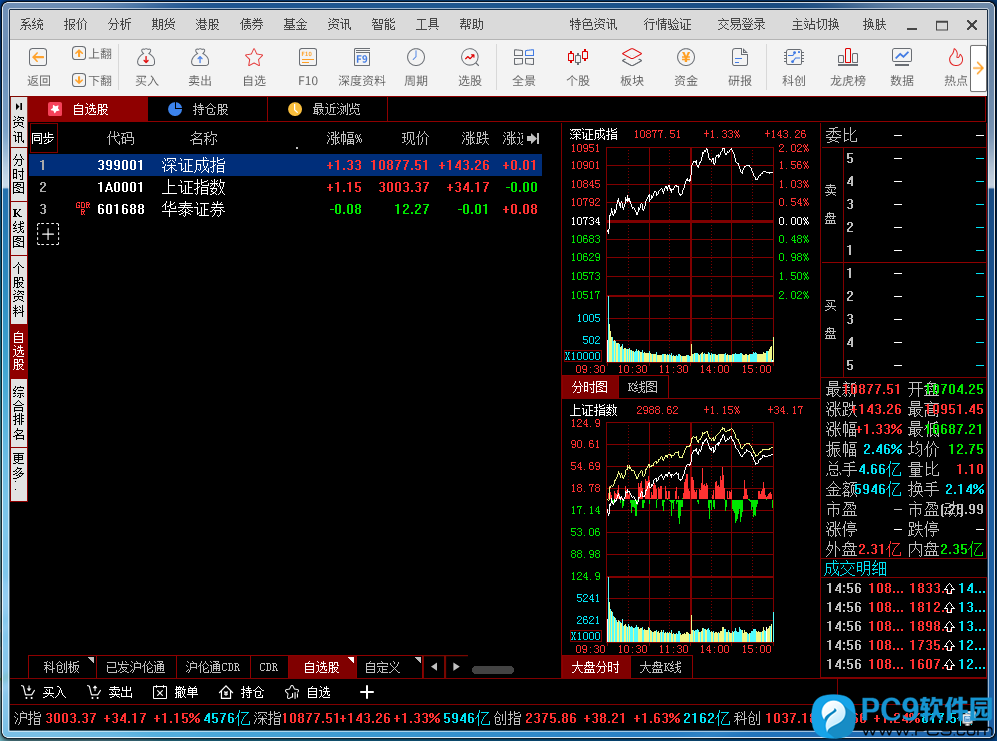The width and height of the screenshot is (997, 741).
Task: Select the 上证指数 index row
Action: coord(285,187)
